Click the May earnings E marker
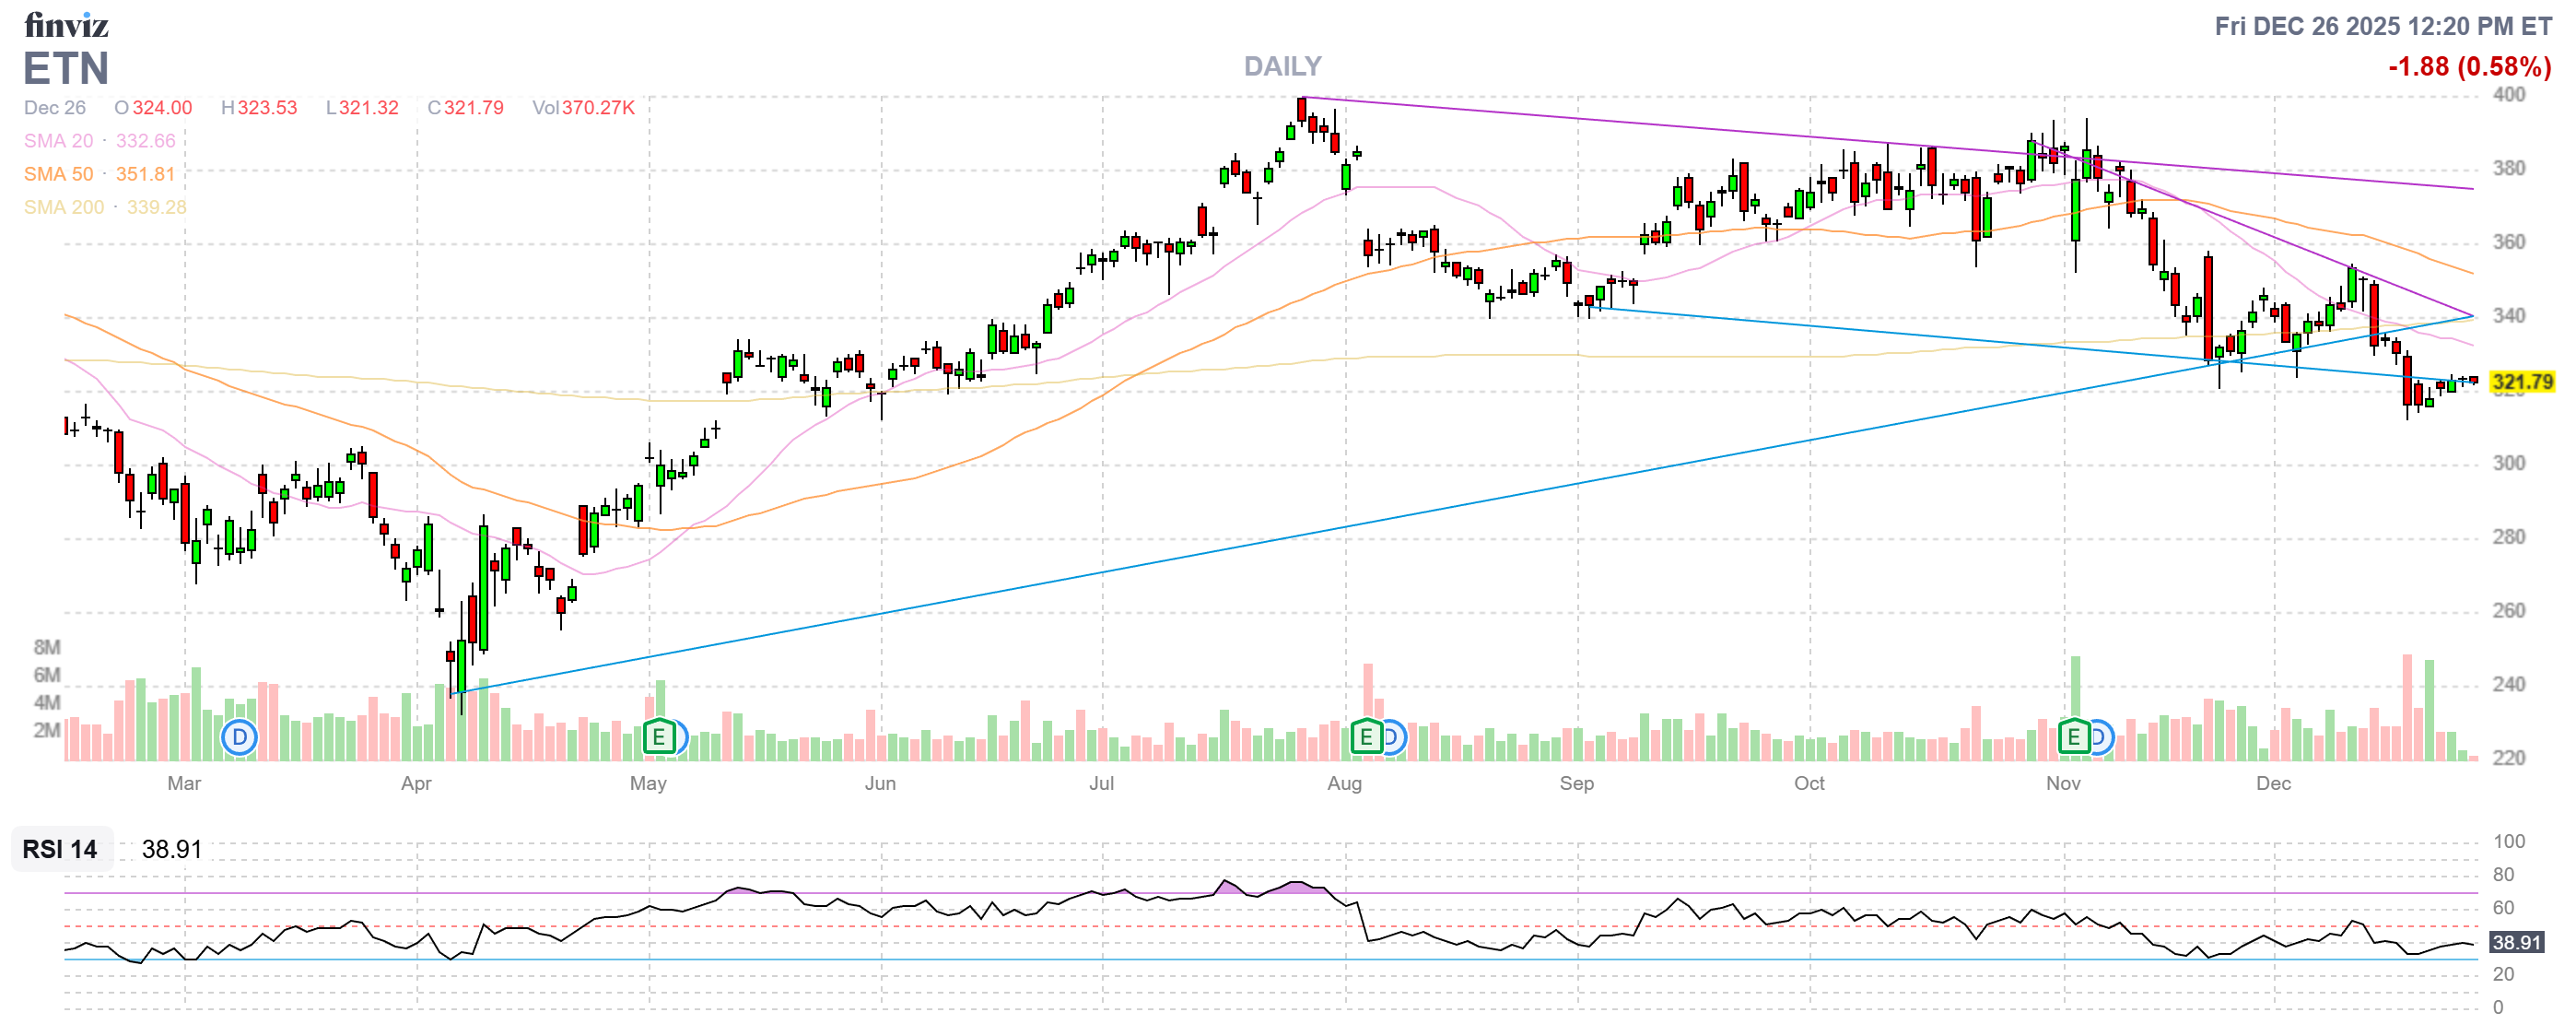The width and height of the screenshot is (2576, 1036). 658,738
